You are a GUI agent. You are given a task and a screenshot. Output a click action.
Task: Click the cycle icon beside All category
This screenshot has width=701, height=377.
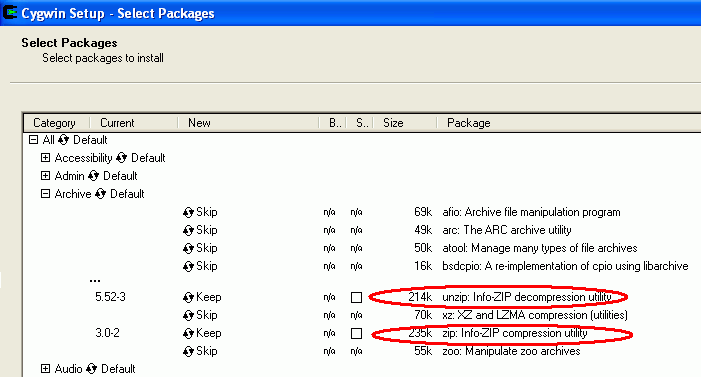[x=63, y=140]
